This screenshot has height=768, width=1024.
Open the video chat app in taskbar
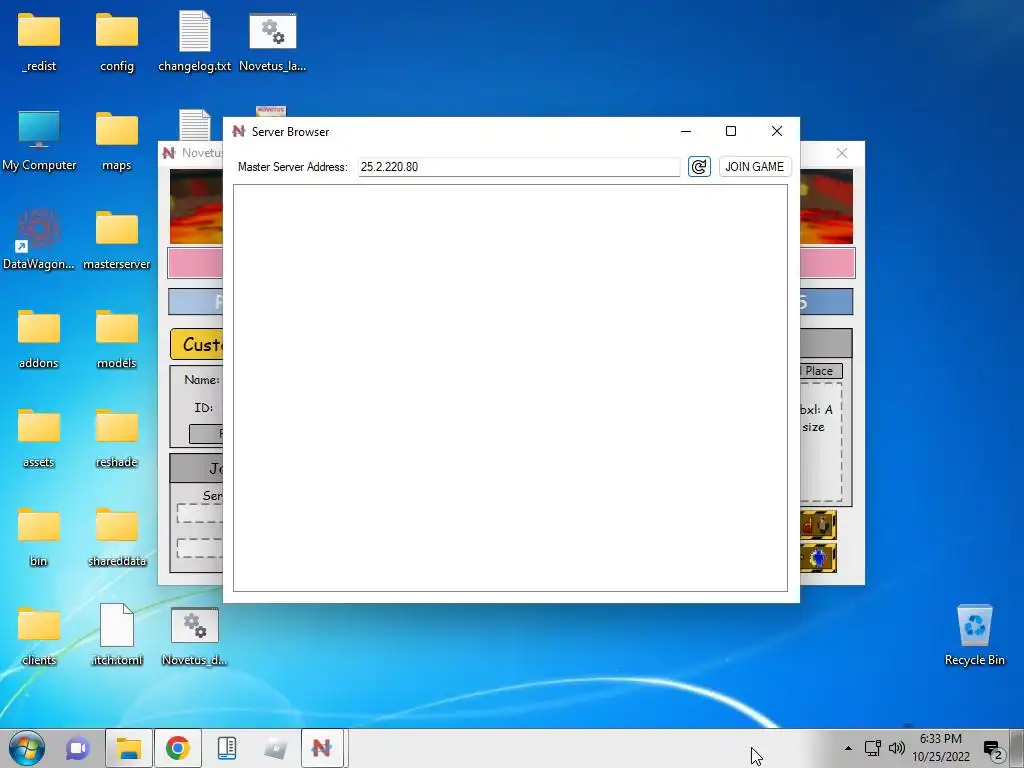[x=78, y=748]
